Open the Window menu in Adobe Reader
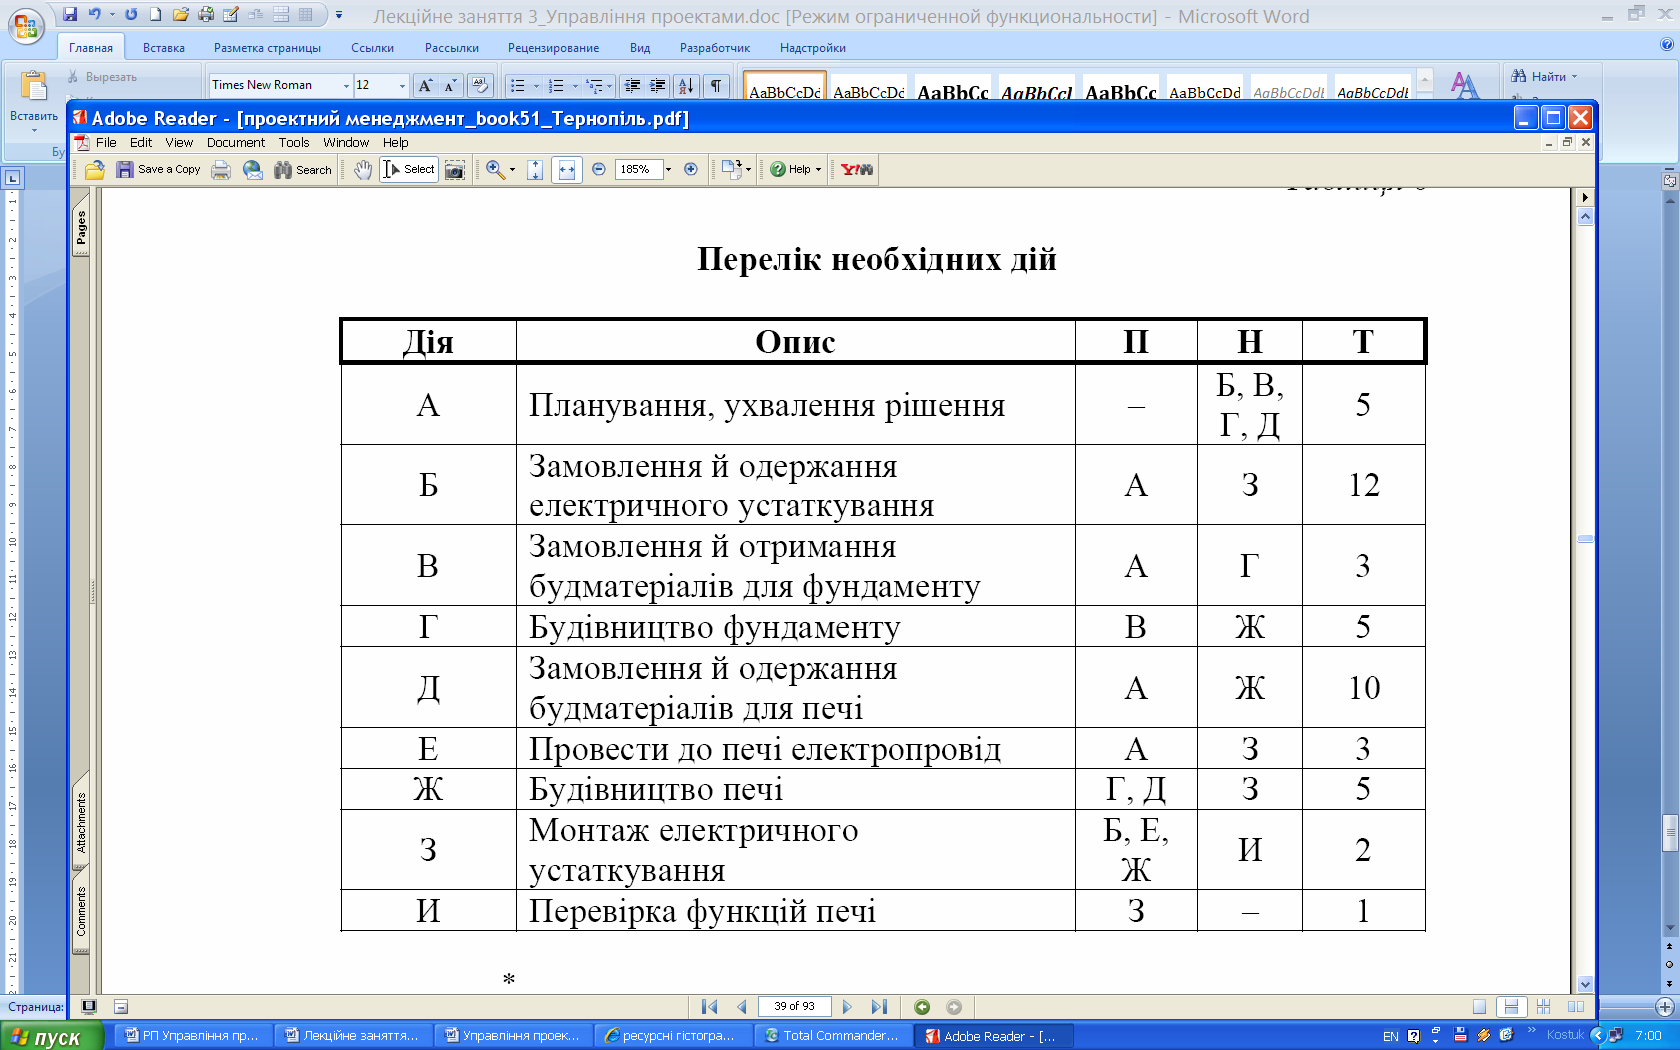 tap(346, 143)
